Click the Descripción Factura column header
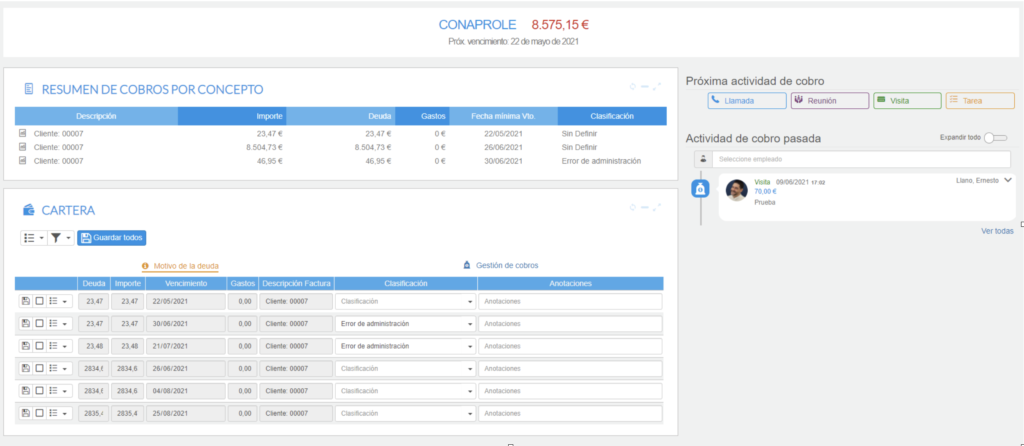 click(x=297, y=283)
